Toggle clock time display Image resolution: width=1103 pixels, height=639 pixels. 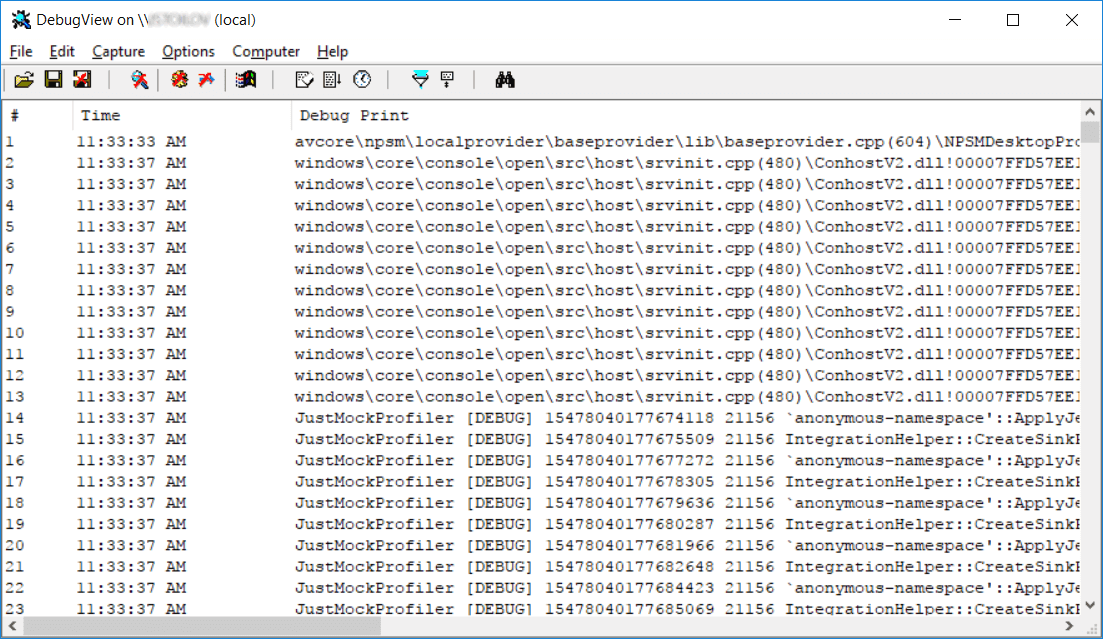click(363, 80)
